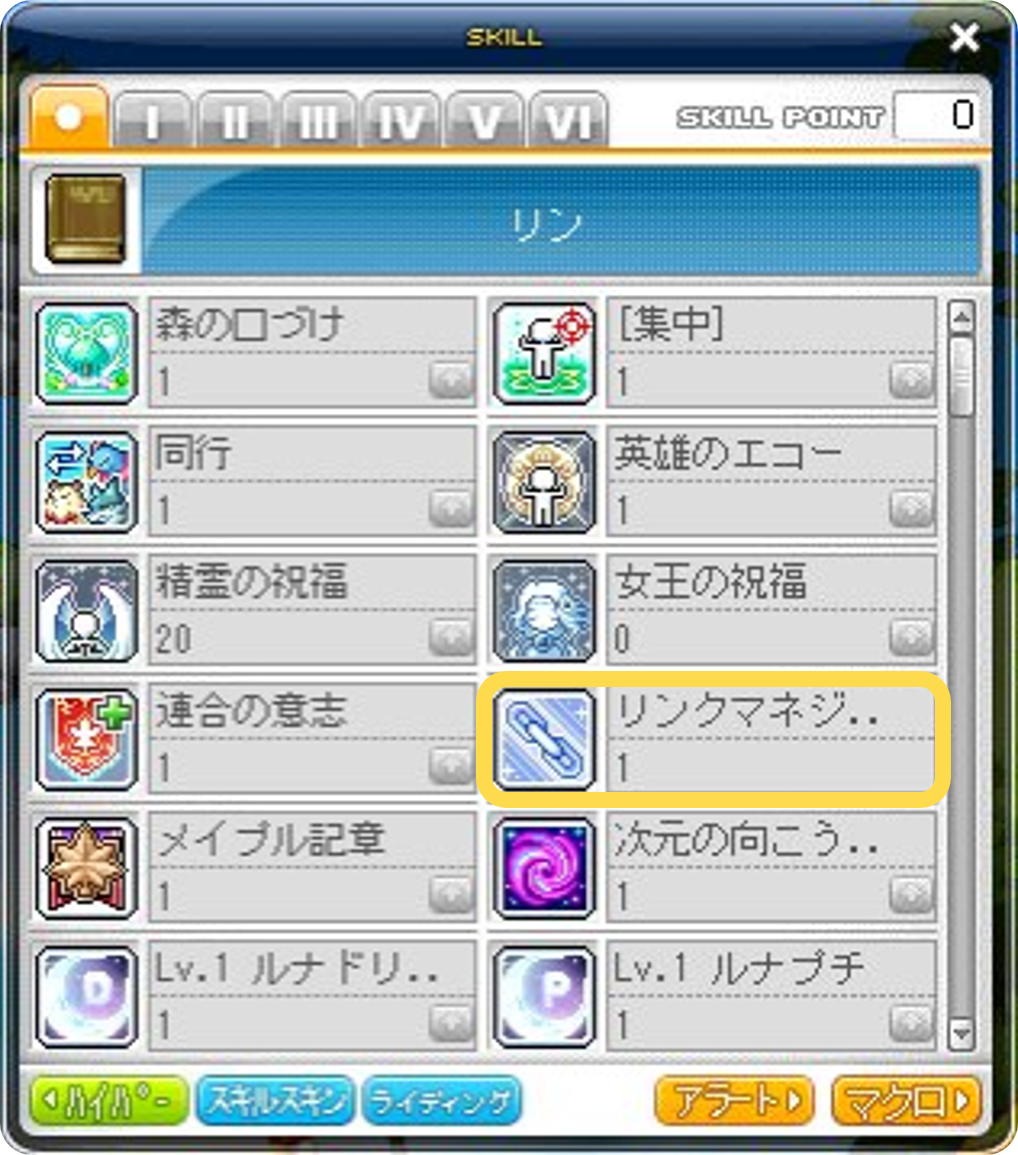
Task: Expand the アラート panel button
Action: point(734,1101)
